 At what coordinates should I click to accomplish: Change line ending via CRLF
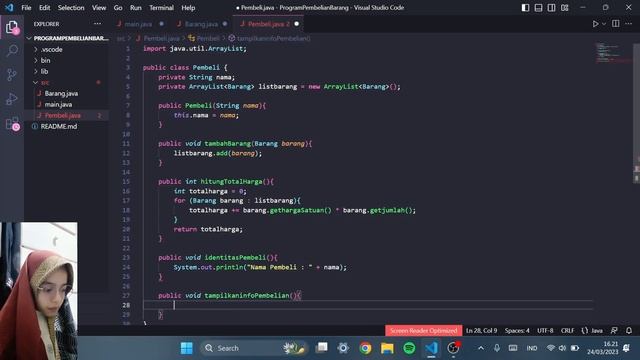[x=567, y=331]
